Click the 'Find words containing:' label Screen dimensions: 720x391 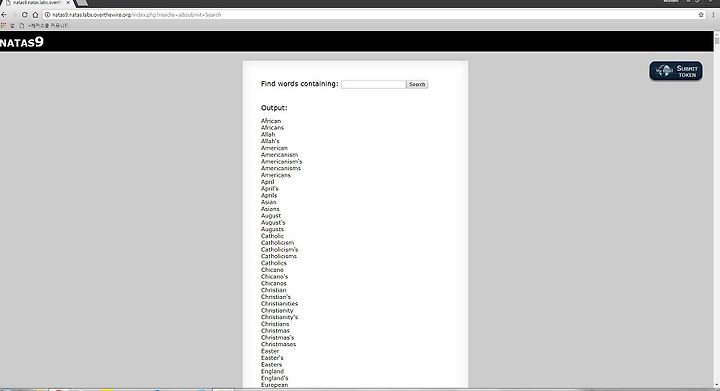299,84
